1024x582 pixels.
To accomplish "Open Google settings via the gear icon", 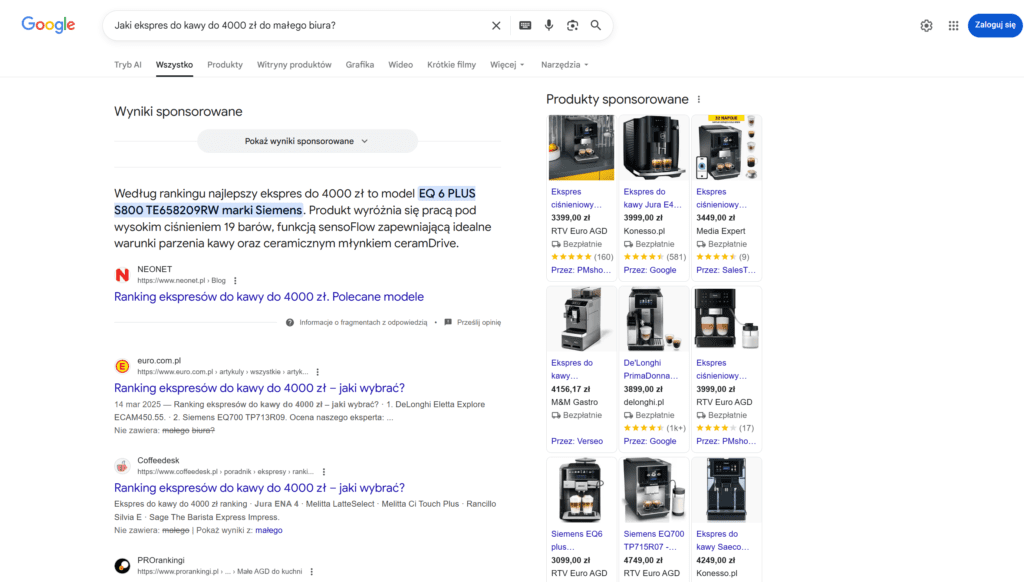I will point(926,25).
